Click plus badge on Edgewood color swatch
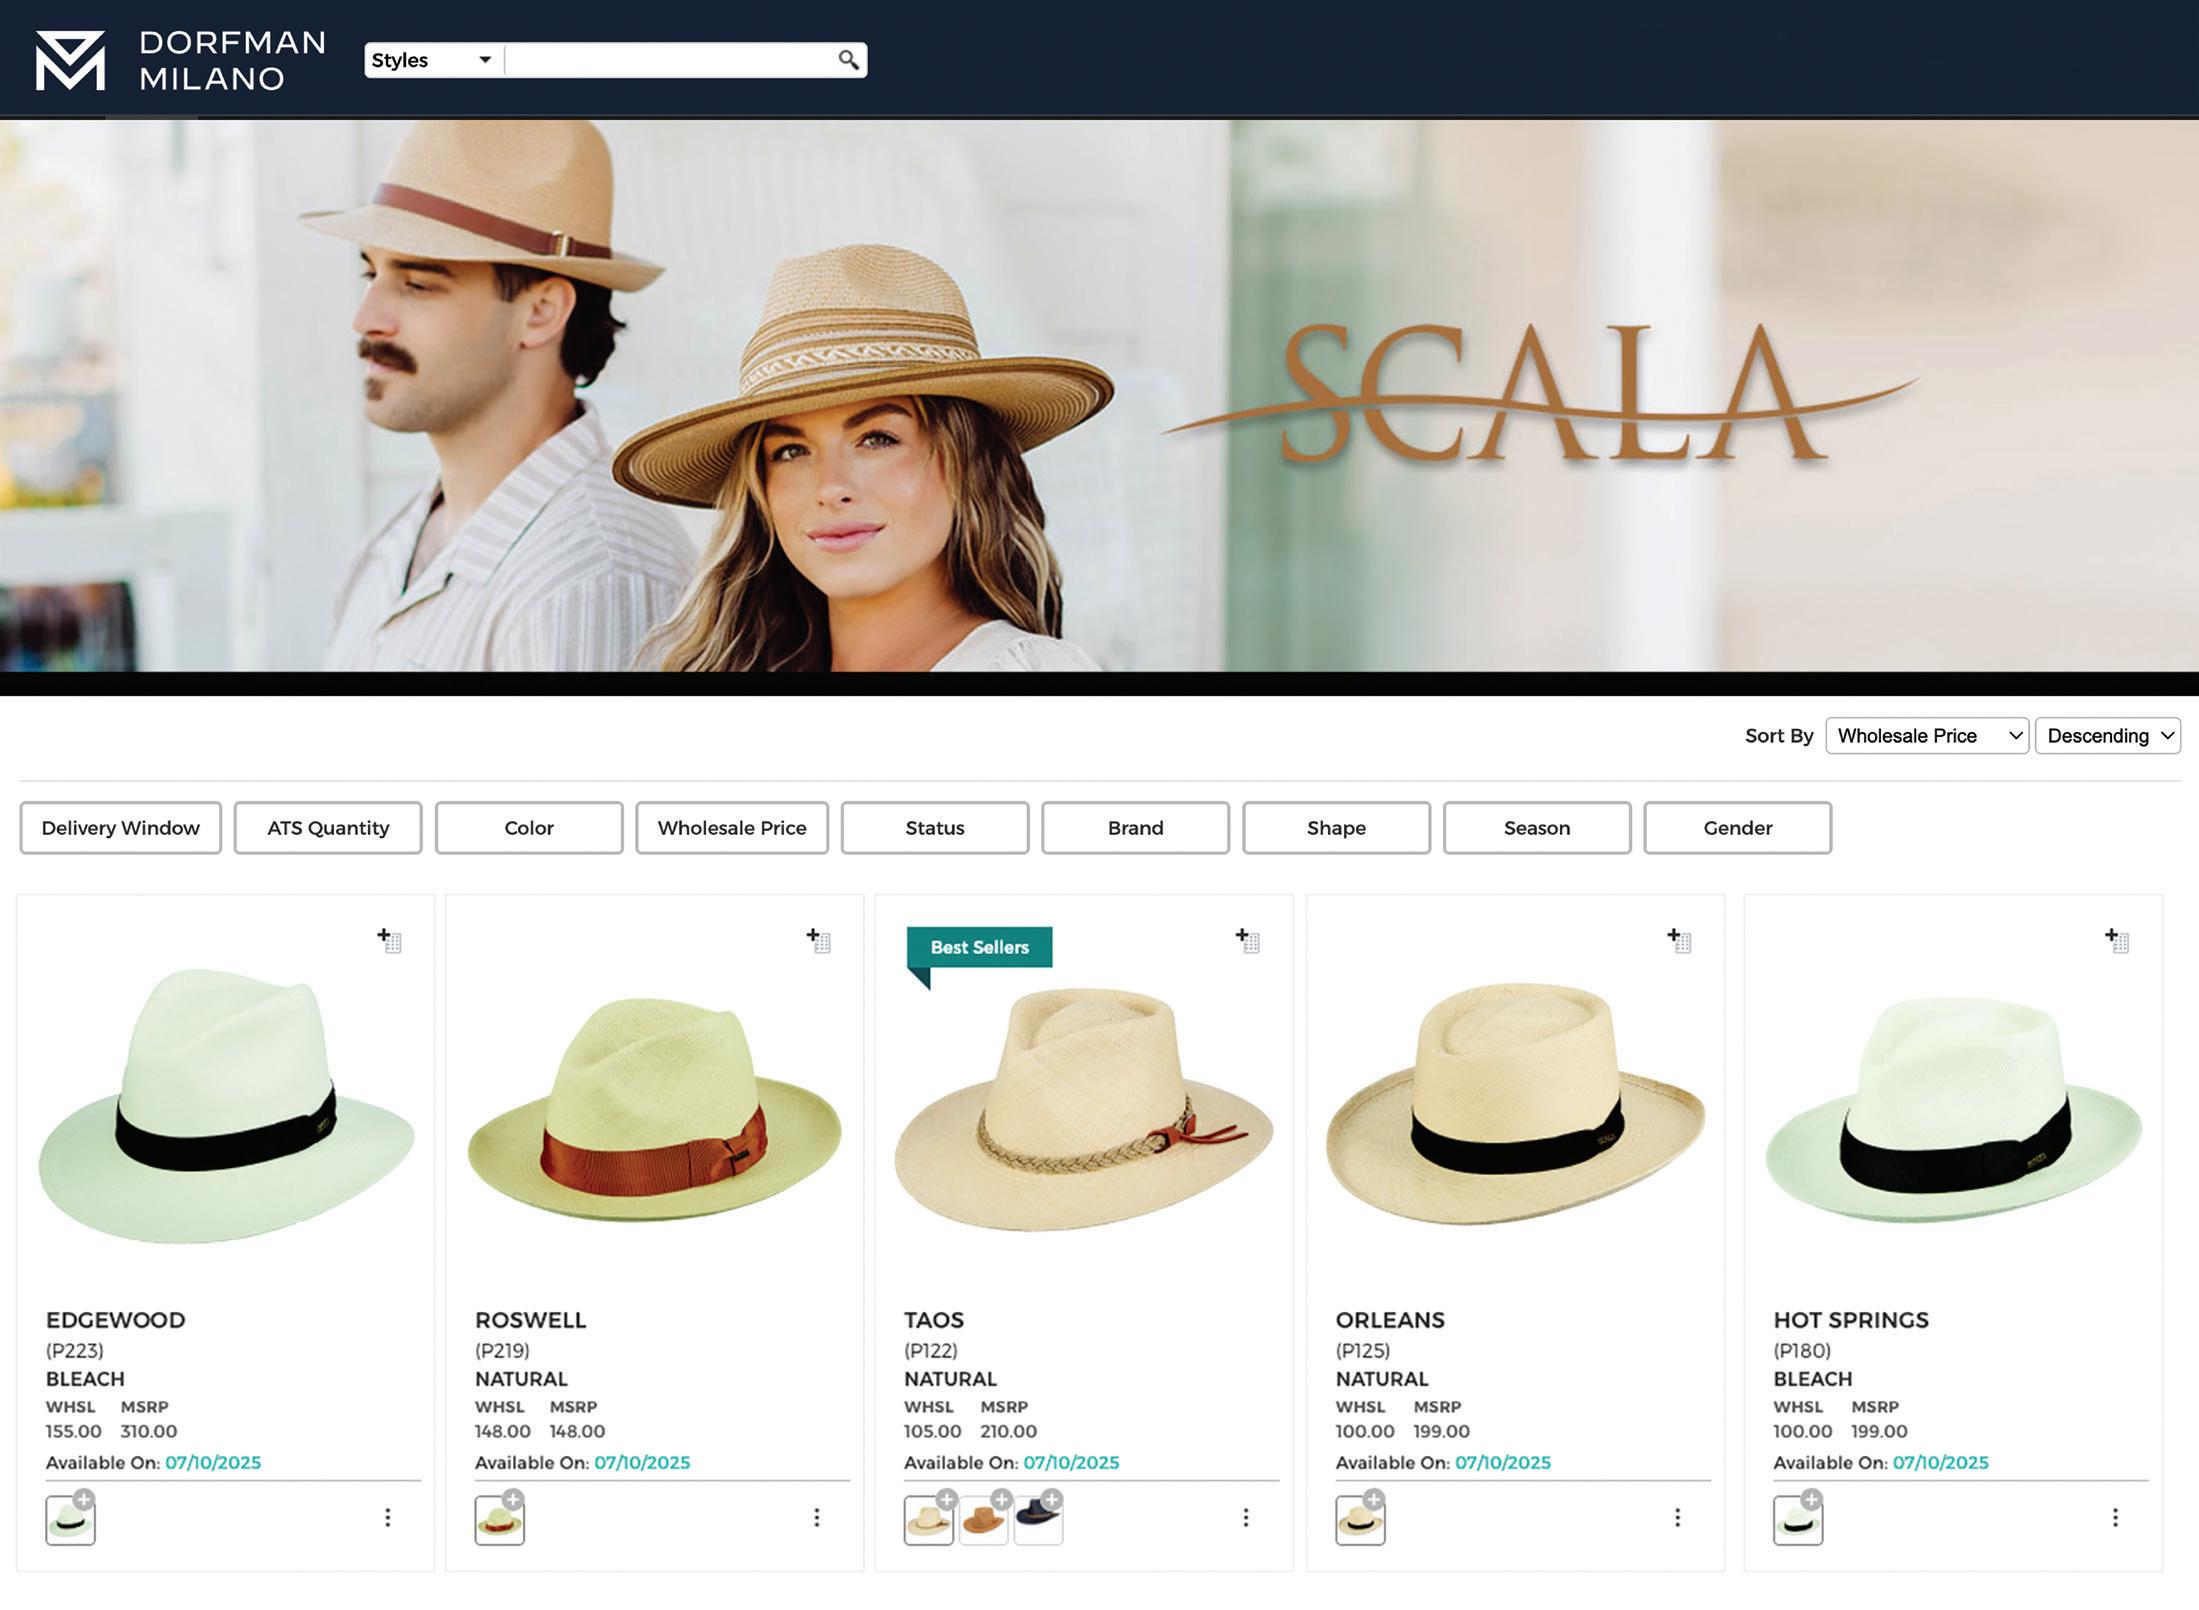Screen dimensions: 2199x1610 (x=84, y=1499)
